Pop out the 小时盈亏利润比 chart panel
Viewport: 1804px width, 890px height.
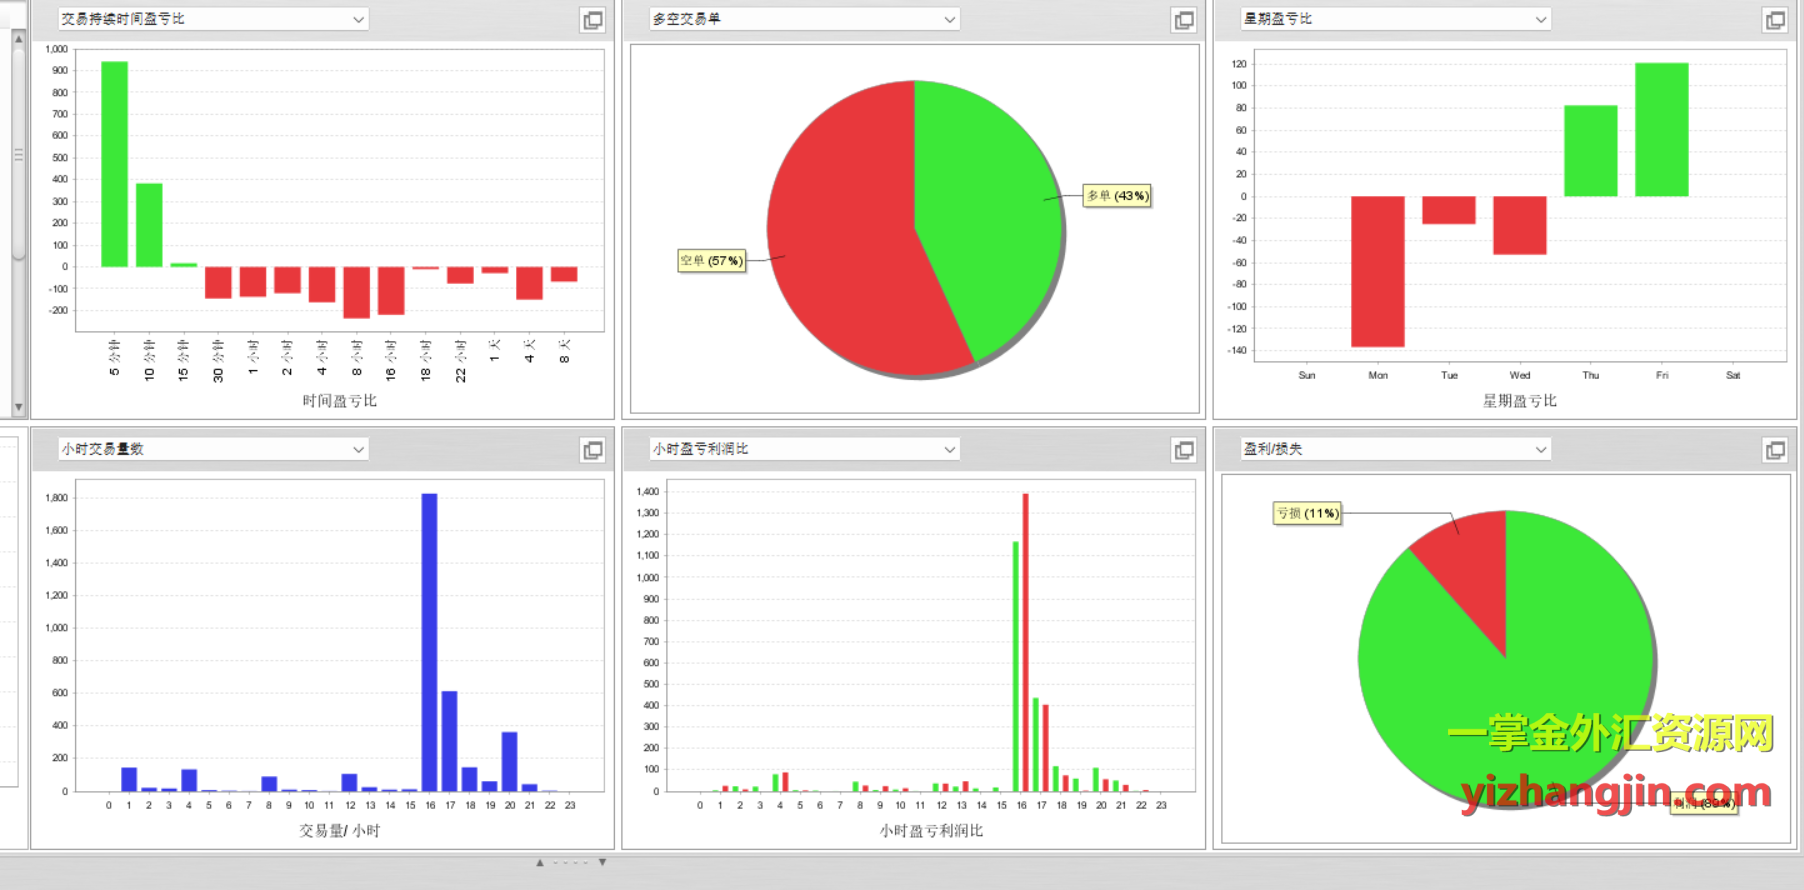[1183, 451]
